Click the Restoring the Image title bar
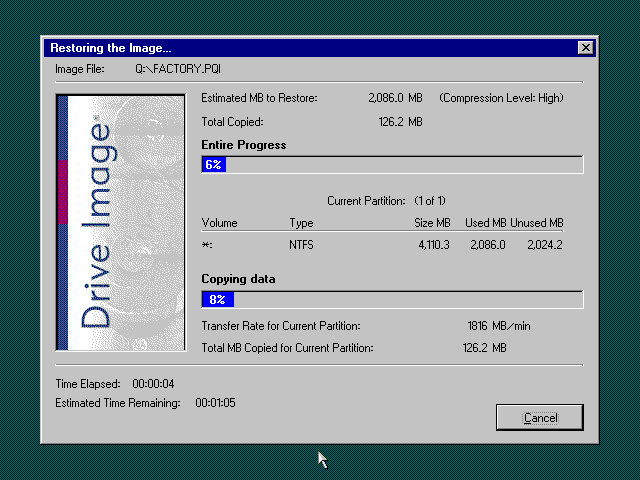640x480 pixels. [x=300, y=48]
